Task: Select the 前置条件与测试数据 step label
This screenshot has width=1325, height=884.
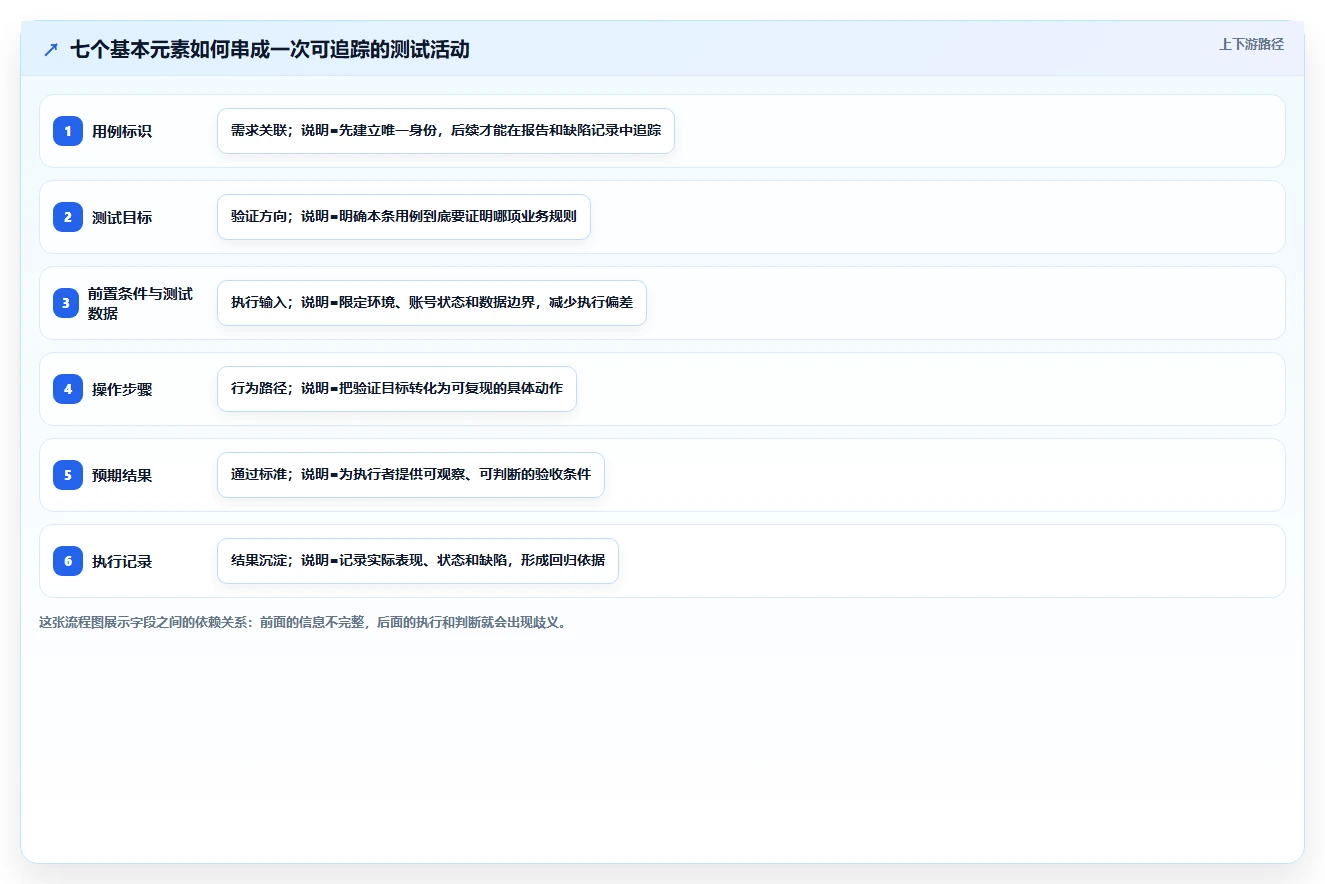Action: coord(140,303)
